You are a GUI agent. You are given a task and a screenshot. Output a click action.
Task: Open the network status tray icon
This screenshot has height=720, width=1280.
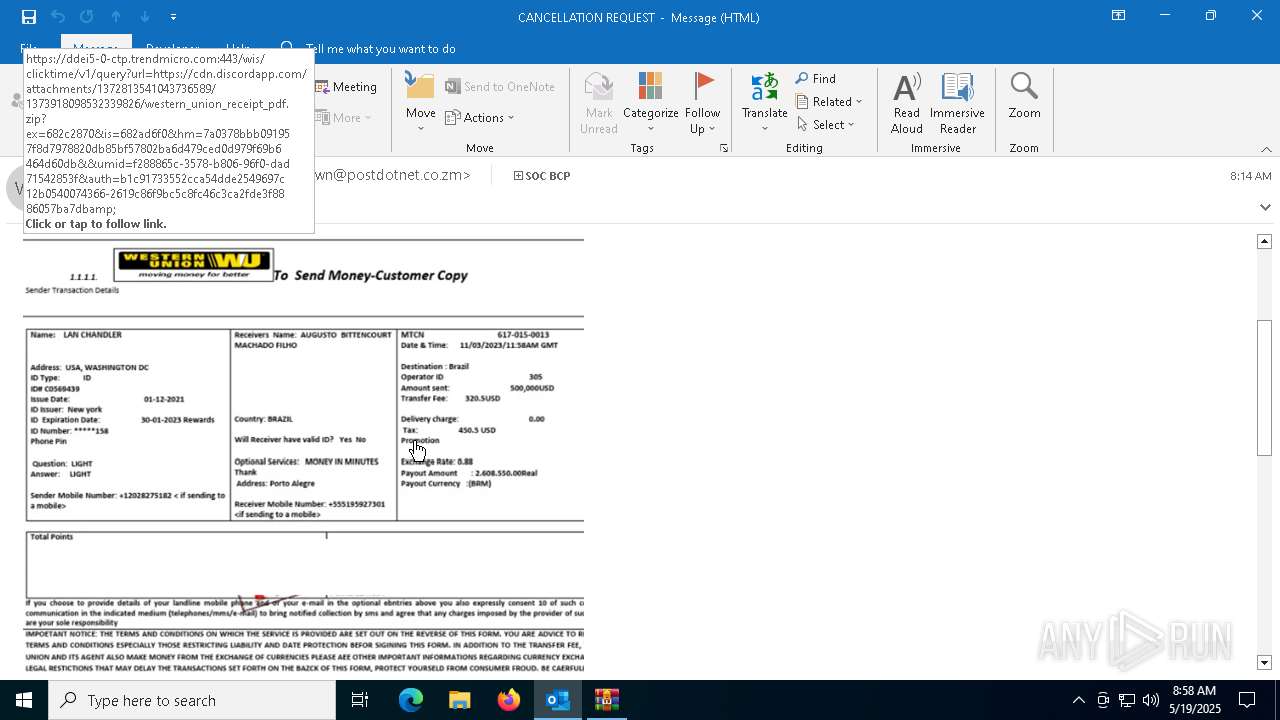coord(1127,700)
